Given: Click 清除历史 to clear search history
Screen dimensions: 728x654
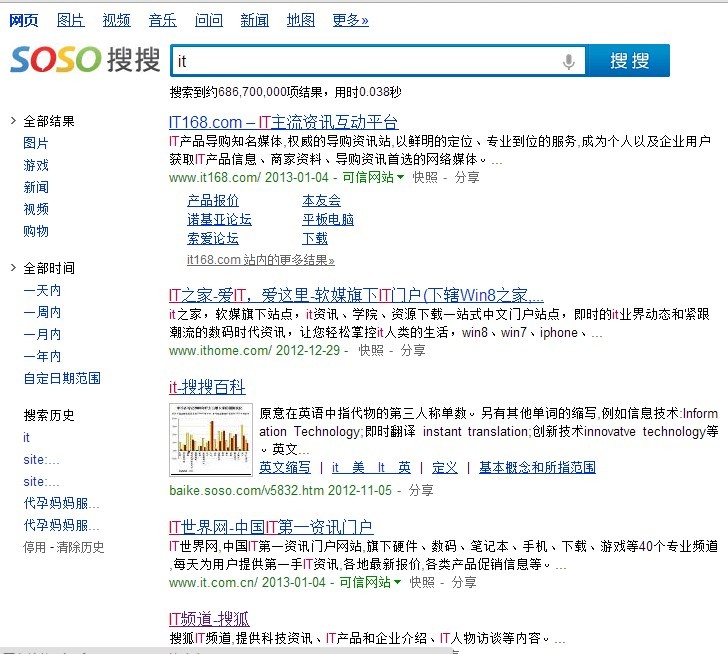Looking at the screenshot, I should (x=80, y=547).
